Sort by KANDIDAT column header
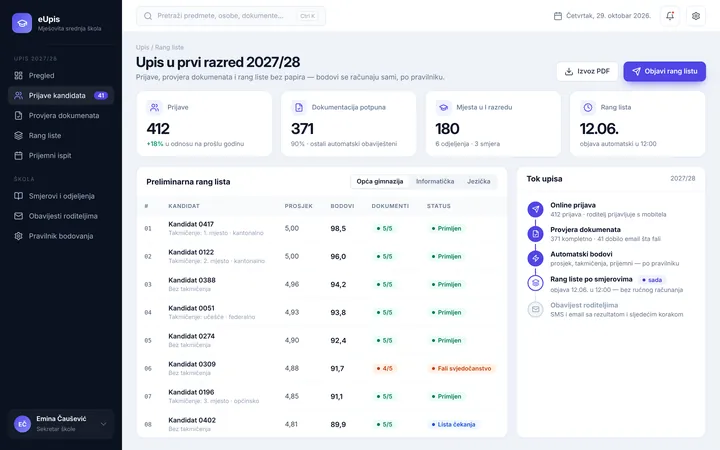This screenshot has height=450, width=720. (x=184, y=206)
